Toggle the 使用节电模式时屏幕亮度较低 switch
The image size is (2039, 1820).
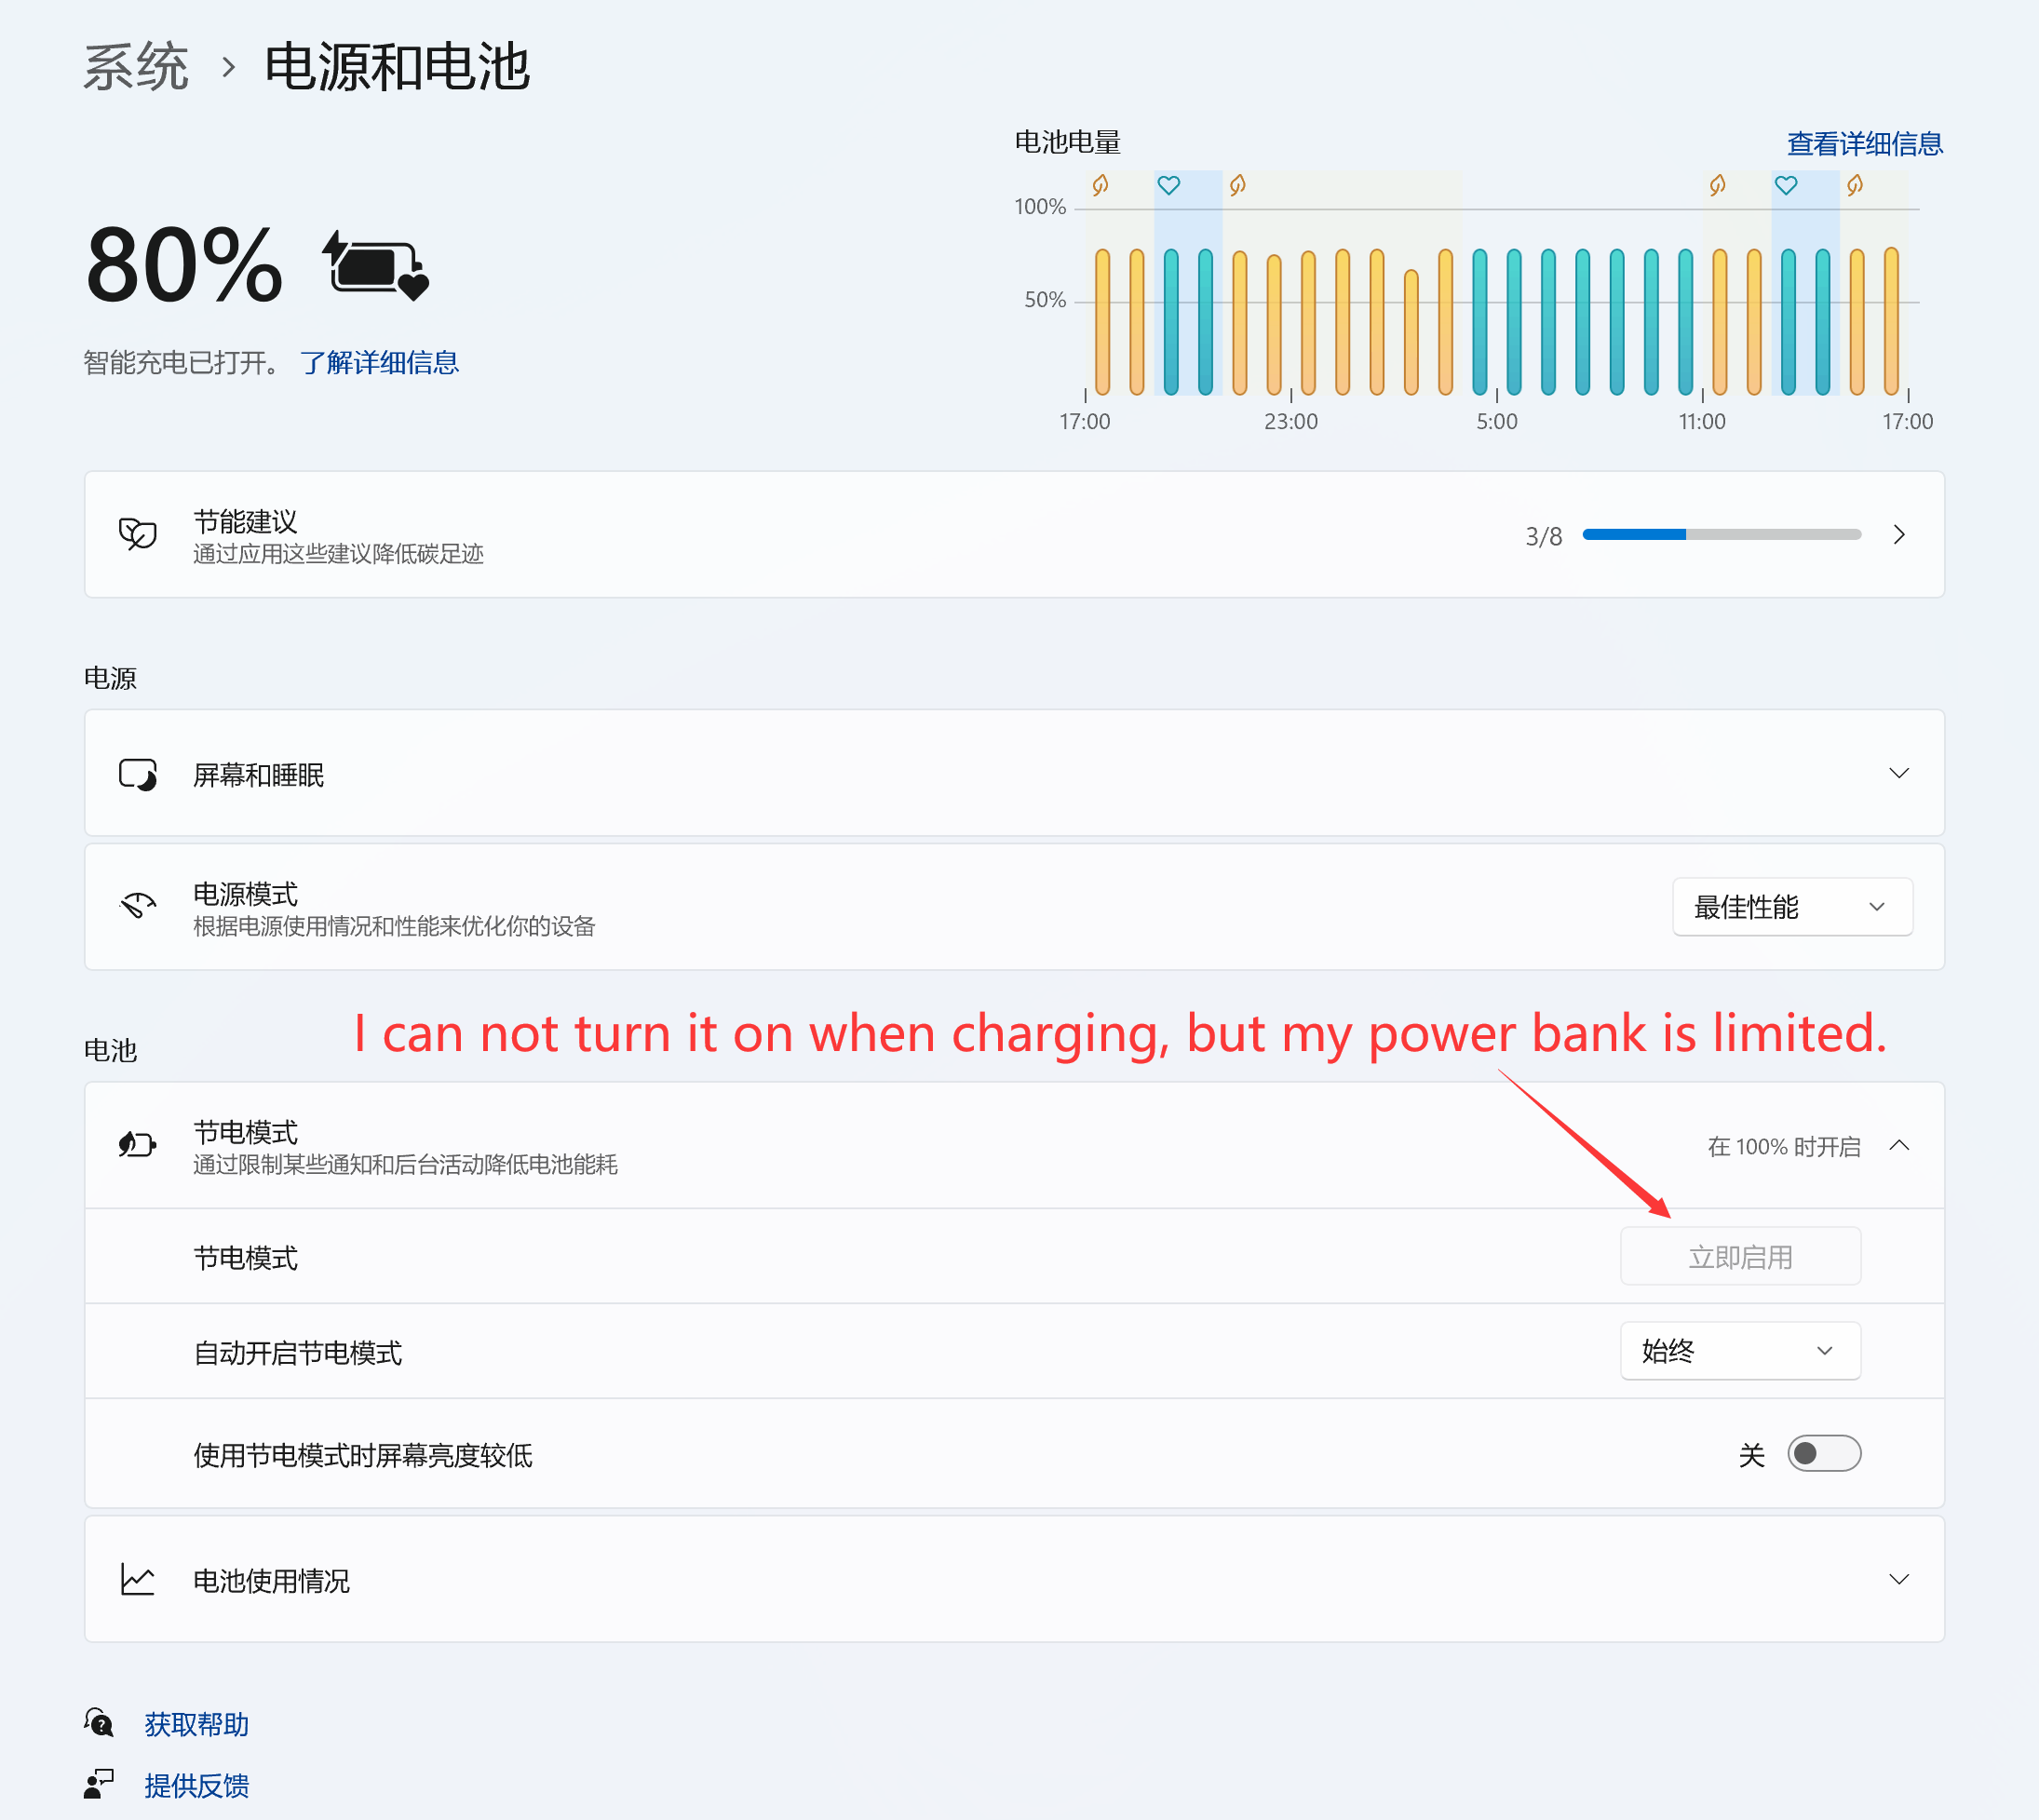coord(1824,1455)
